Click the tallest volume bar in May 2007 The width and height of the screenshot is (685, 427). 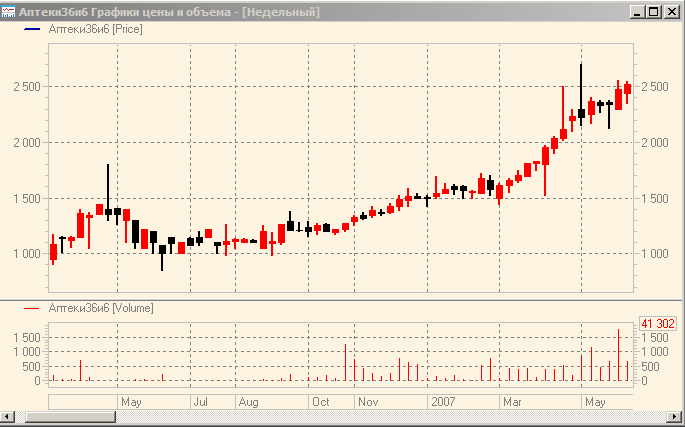[x=618, y=354]
